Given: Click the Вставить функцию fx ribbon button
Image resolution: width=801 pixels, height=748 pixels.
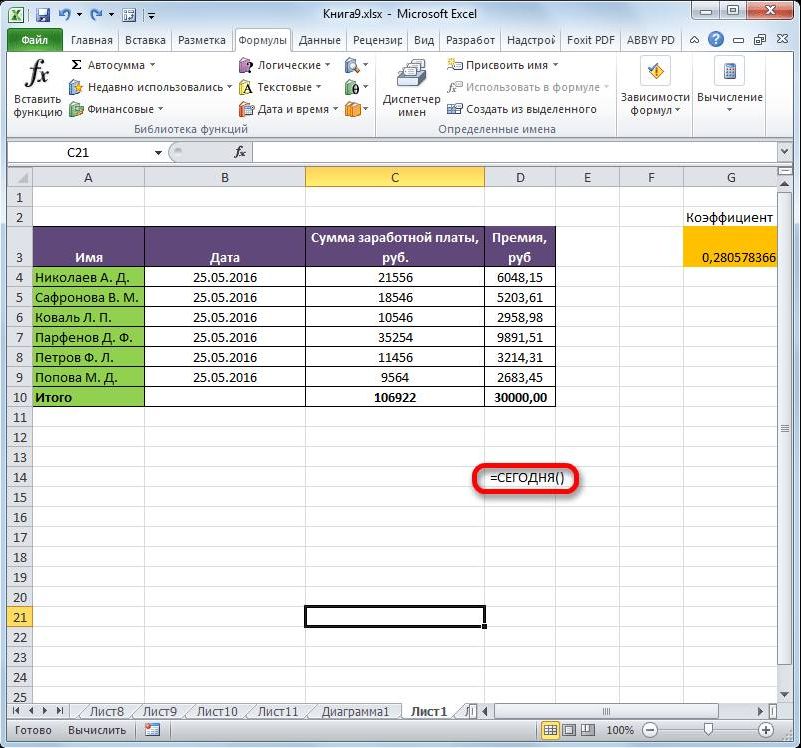Looking at the screenshot, I should 37,89.
